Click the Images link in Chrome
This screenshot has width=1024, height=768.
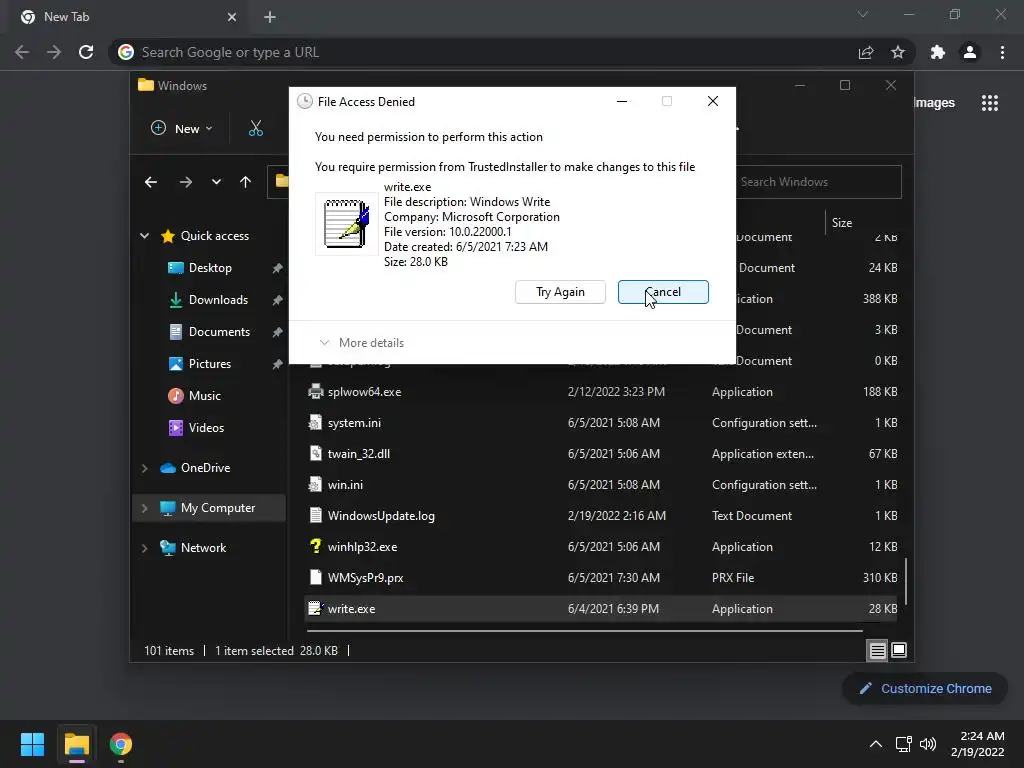[x=934, y=103]
